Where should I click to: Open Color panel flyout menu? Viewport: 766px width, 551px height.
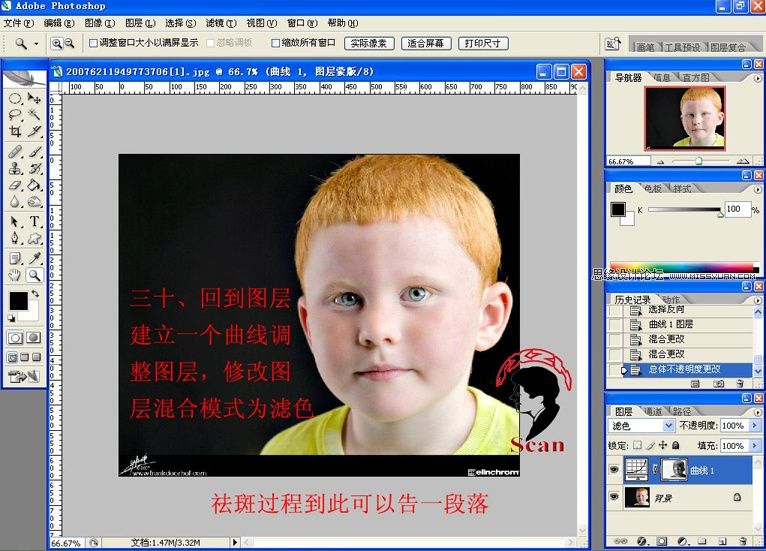[758, 189]
